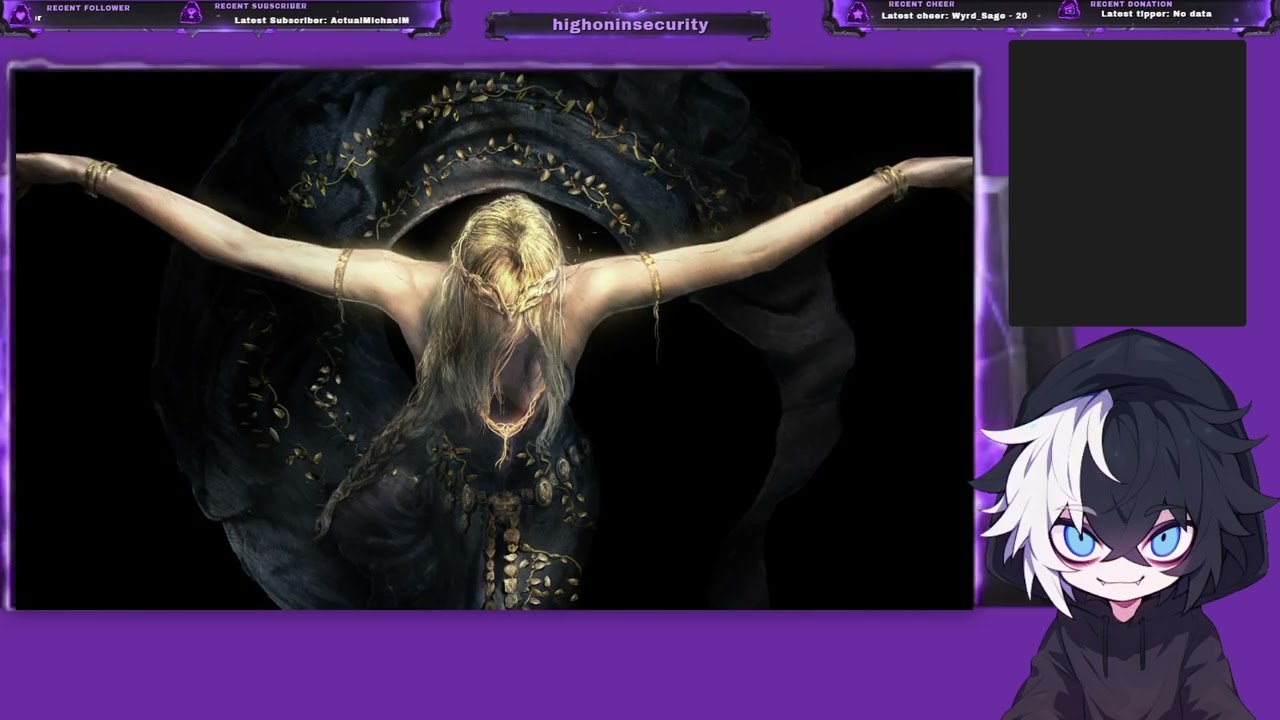Click the 'RECENT DONATION' label
Viewport: 1280px width, 720px height.
(x=1131, y=5)
